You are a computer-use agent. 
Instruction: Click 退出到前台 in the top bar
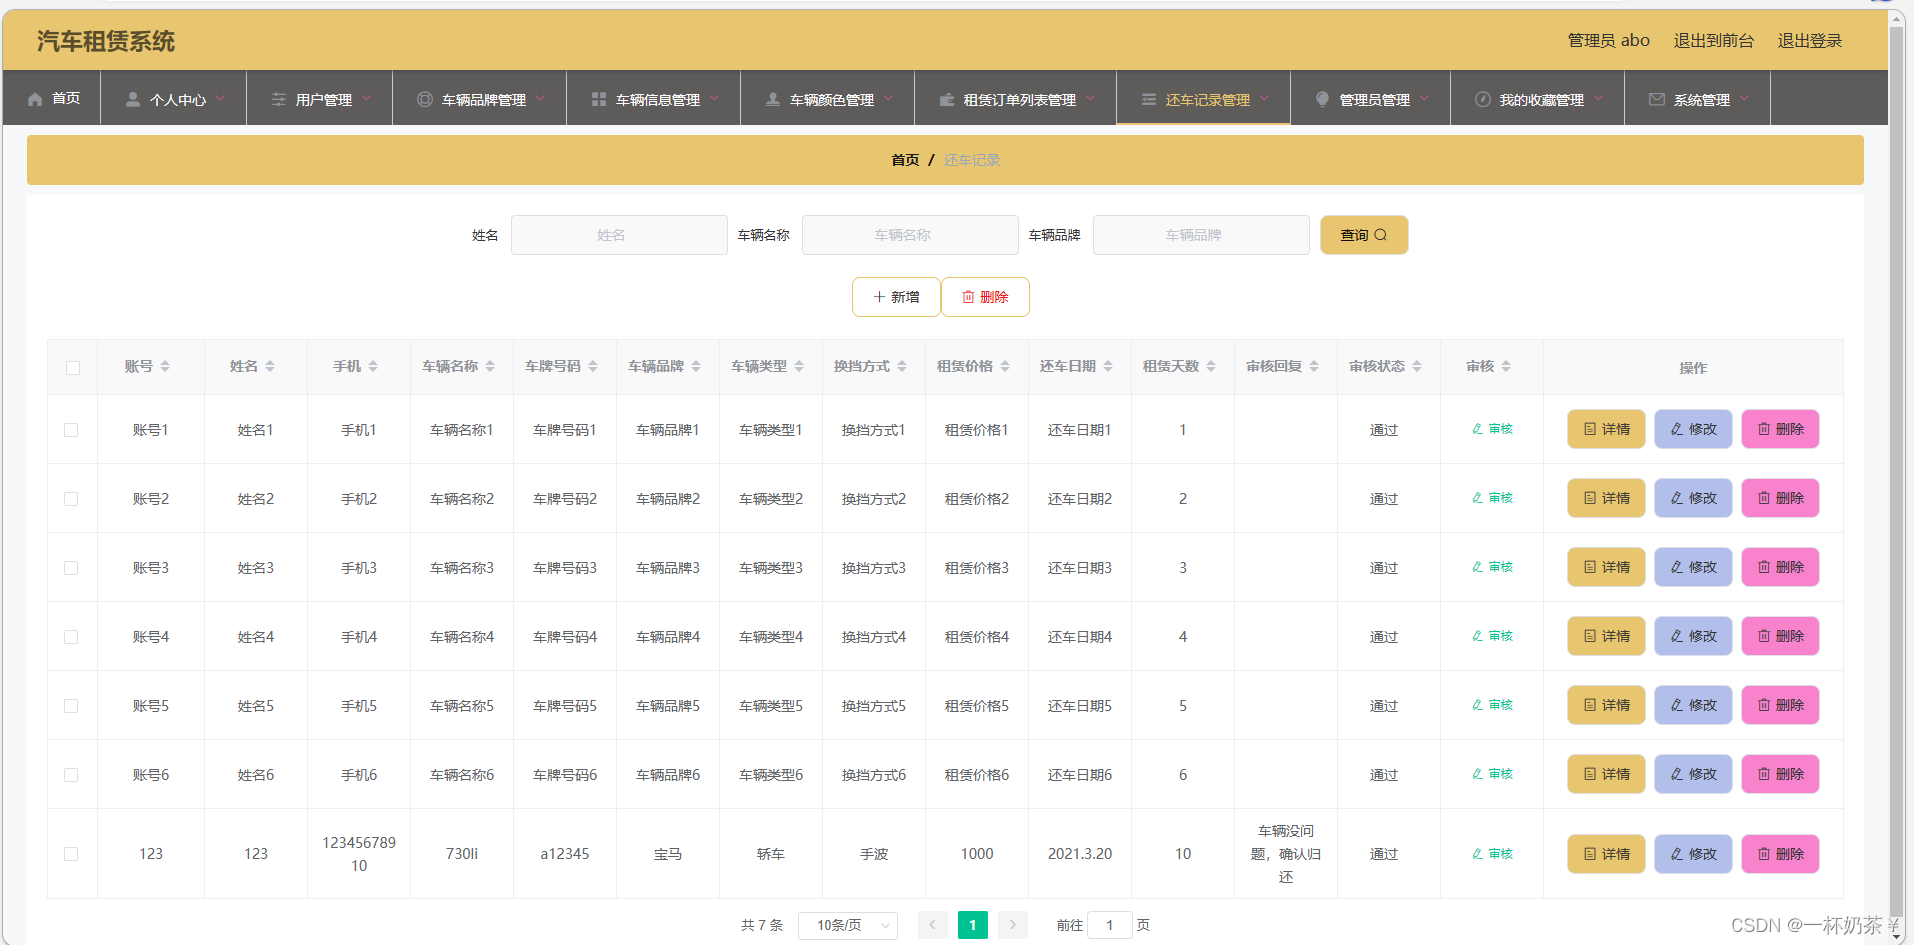tap(1714, 41)
